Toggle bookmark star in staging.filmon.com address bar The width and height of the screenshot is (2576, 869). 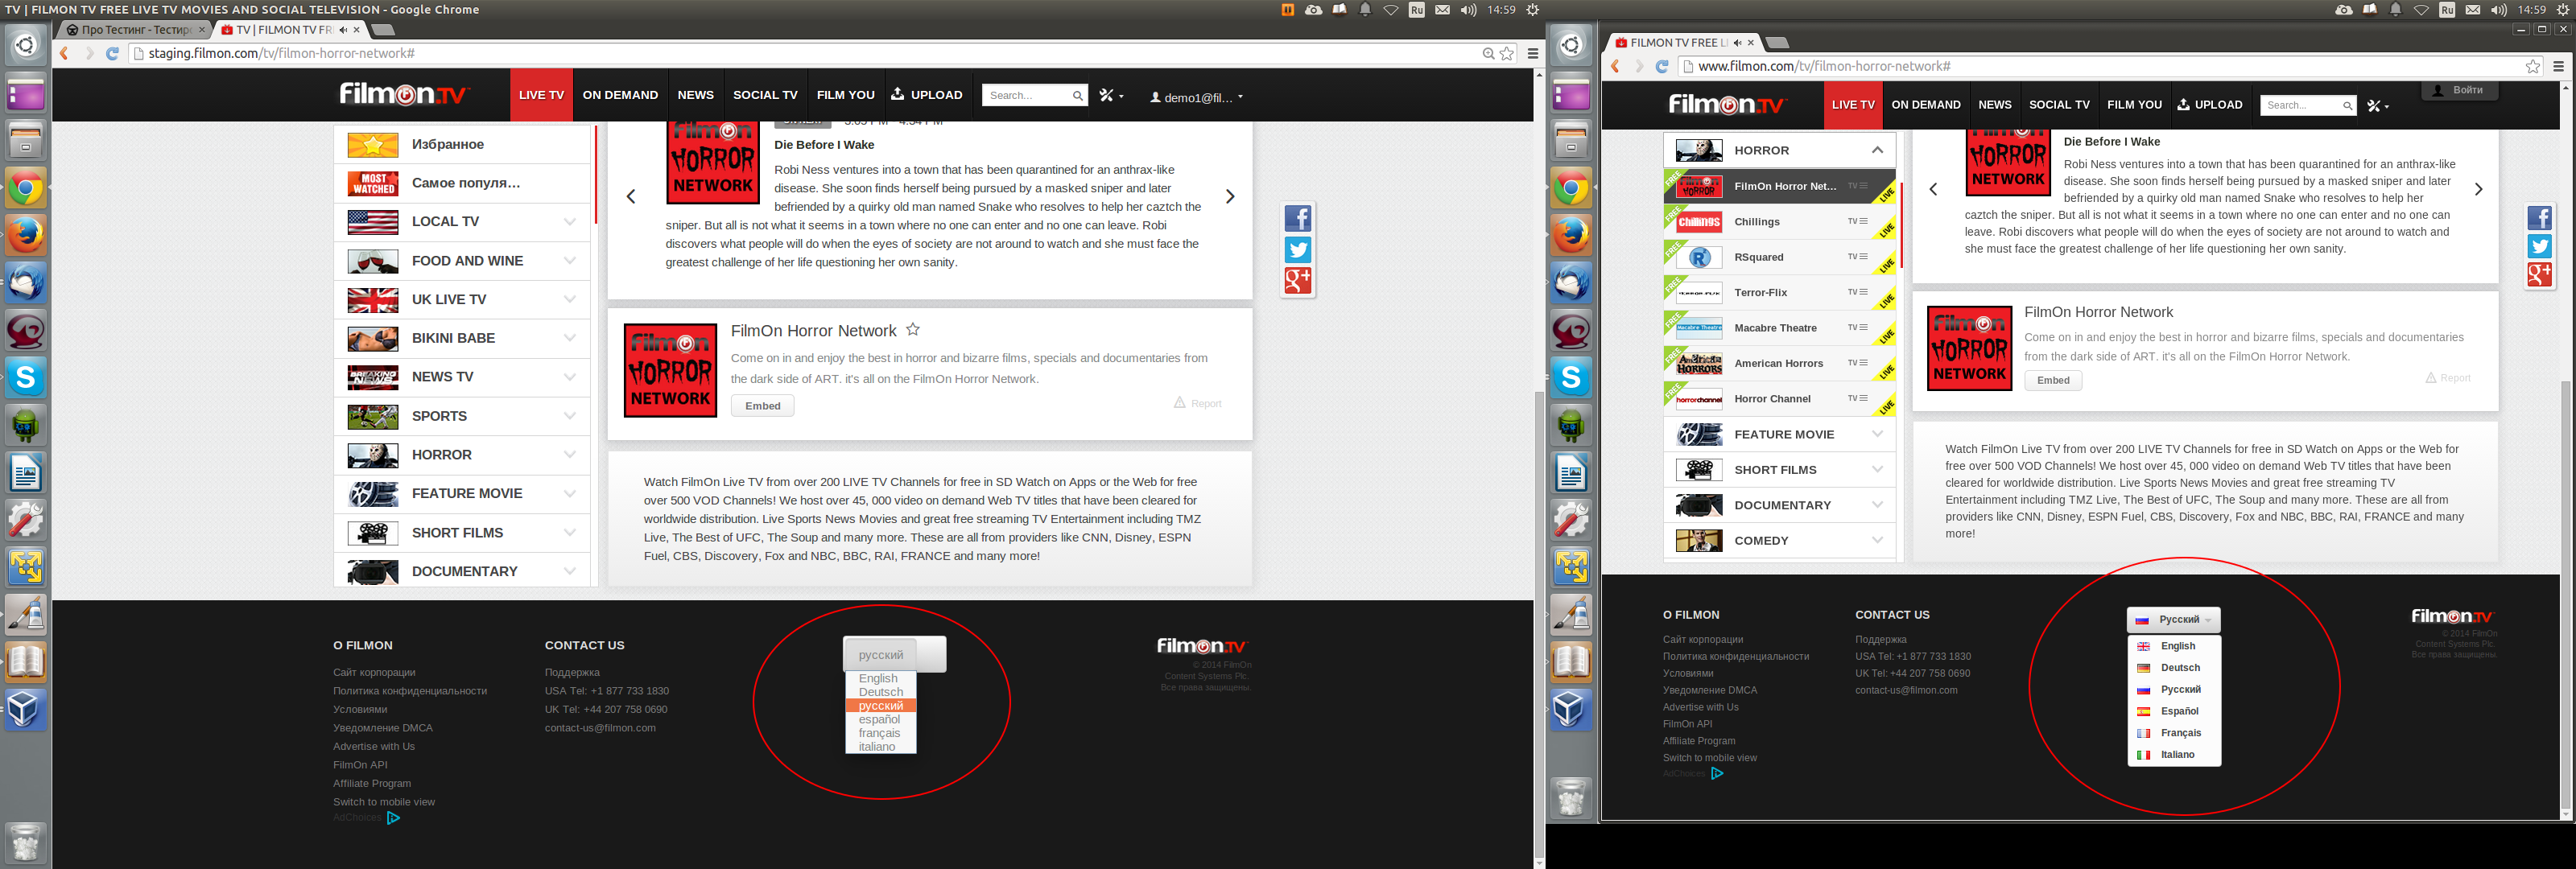click(1506, 54)
